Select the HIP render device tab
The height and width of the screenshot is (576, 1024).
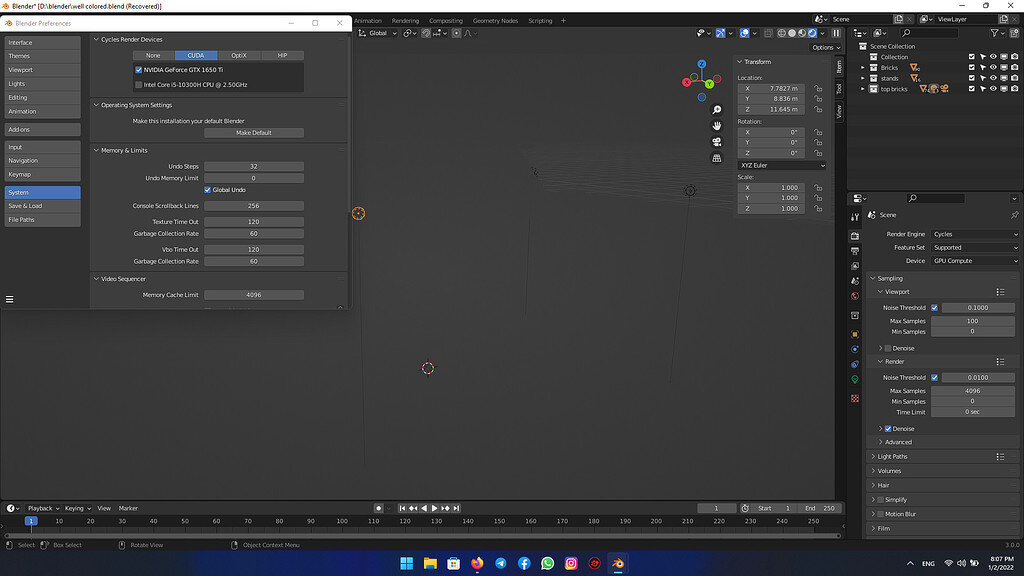click(282, 56)
